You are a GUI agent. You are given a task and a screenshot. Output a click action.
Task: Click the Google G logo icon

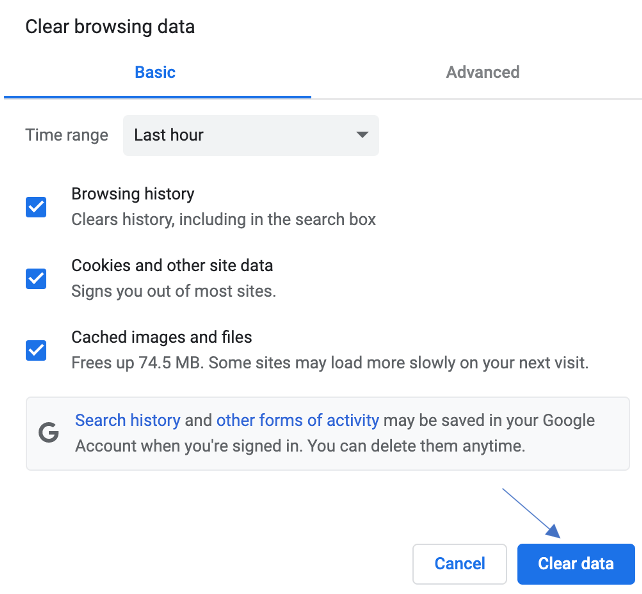pyautogui.click(x=48, y=433)
